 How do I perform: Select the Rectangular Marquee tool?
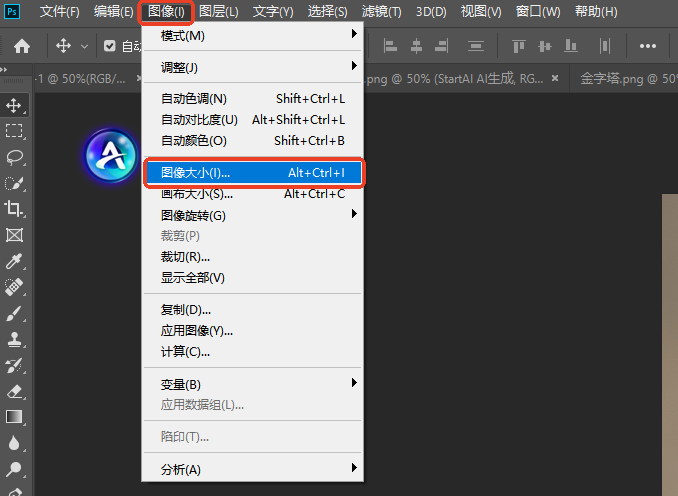click(x=14, y=131)
